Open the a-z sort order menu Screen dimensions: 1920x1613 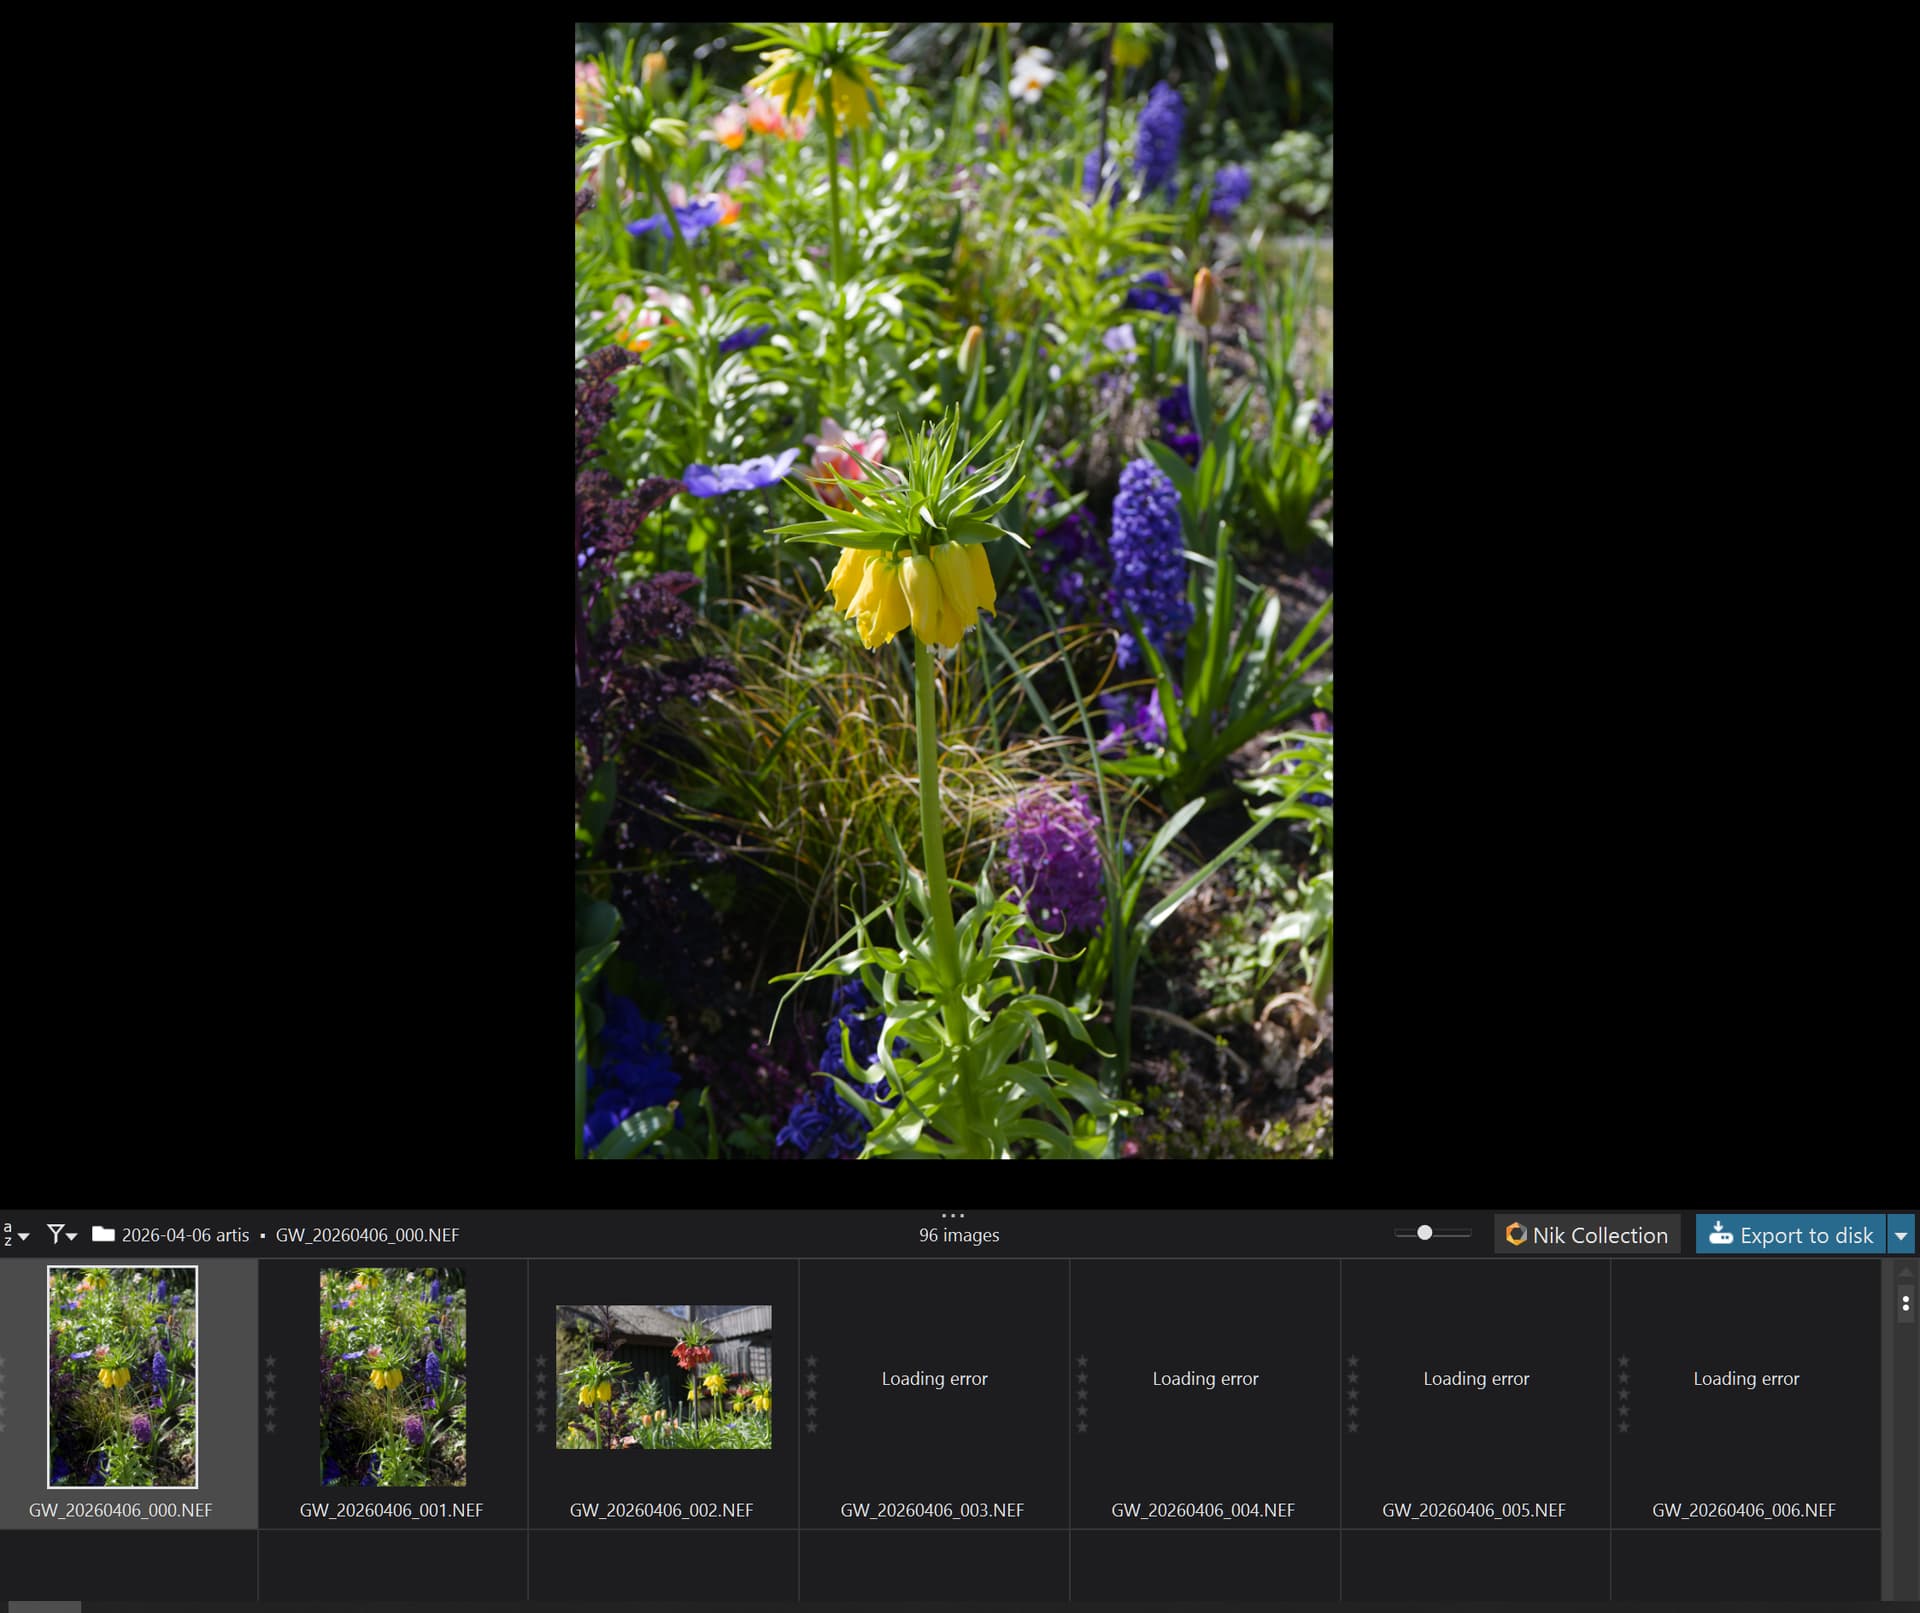click(15, 1235)
